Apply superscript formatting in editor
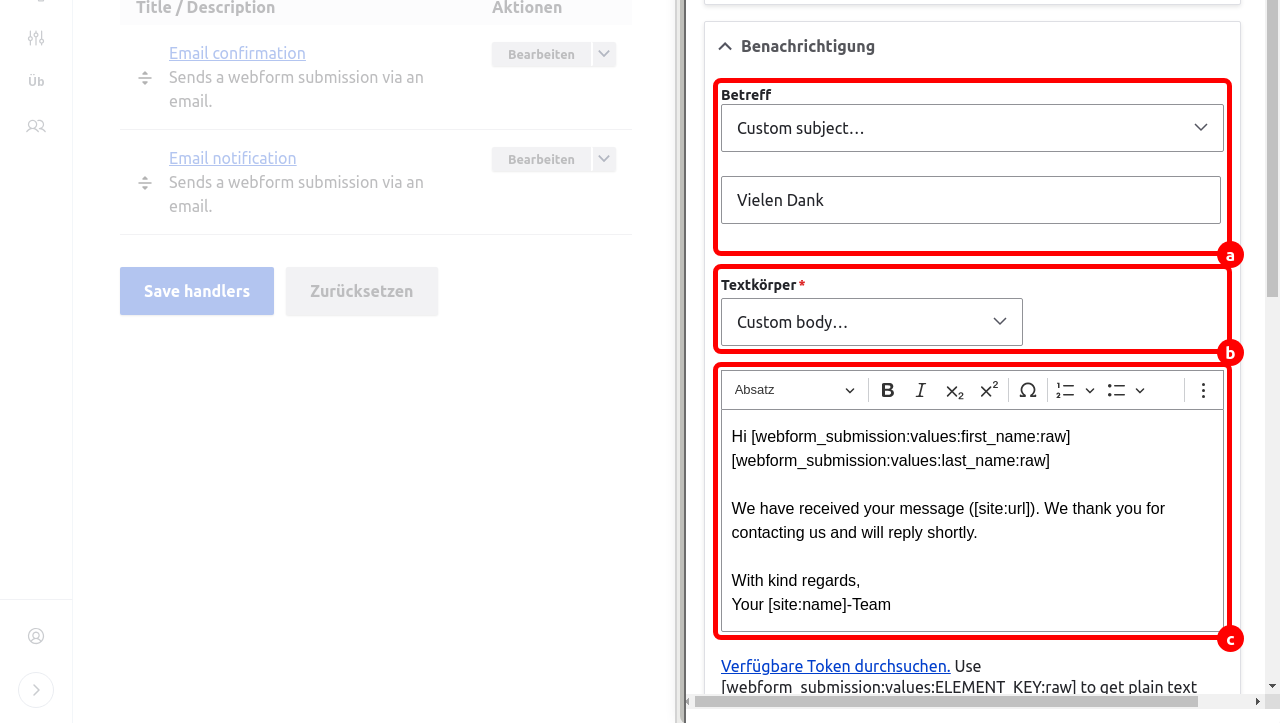 [x=989, y=390]
